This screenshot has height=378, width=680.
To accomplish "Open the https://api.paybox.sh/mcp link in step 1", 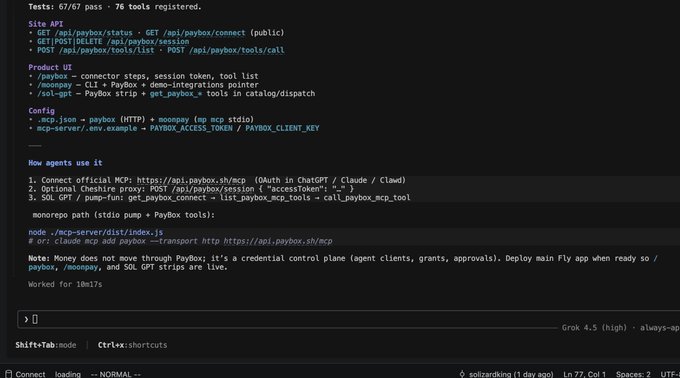I will coord(191,180).
